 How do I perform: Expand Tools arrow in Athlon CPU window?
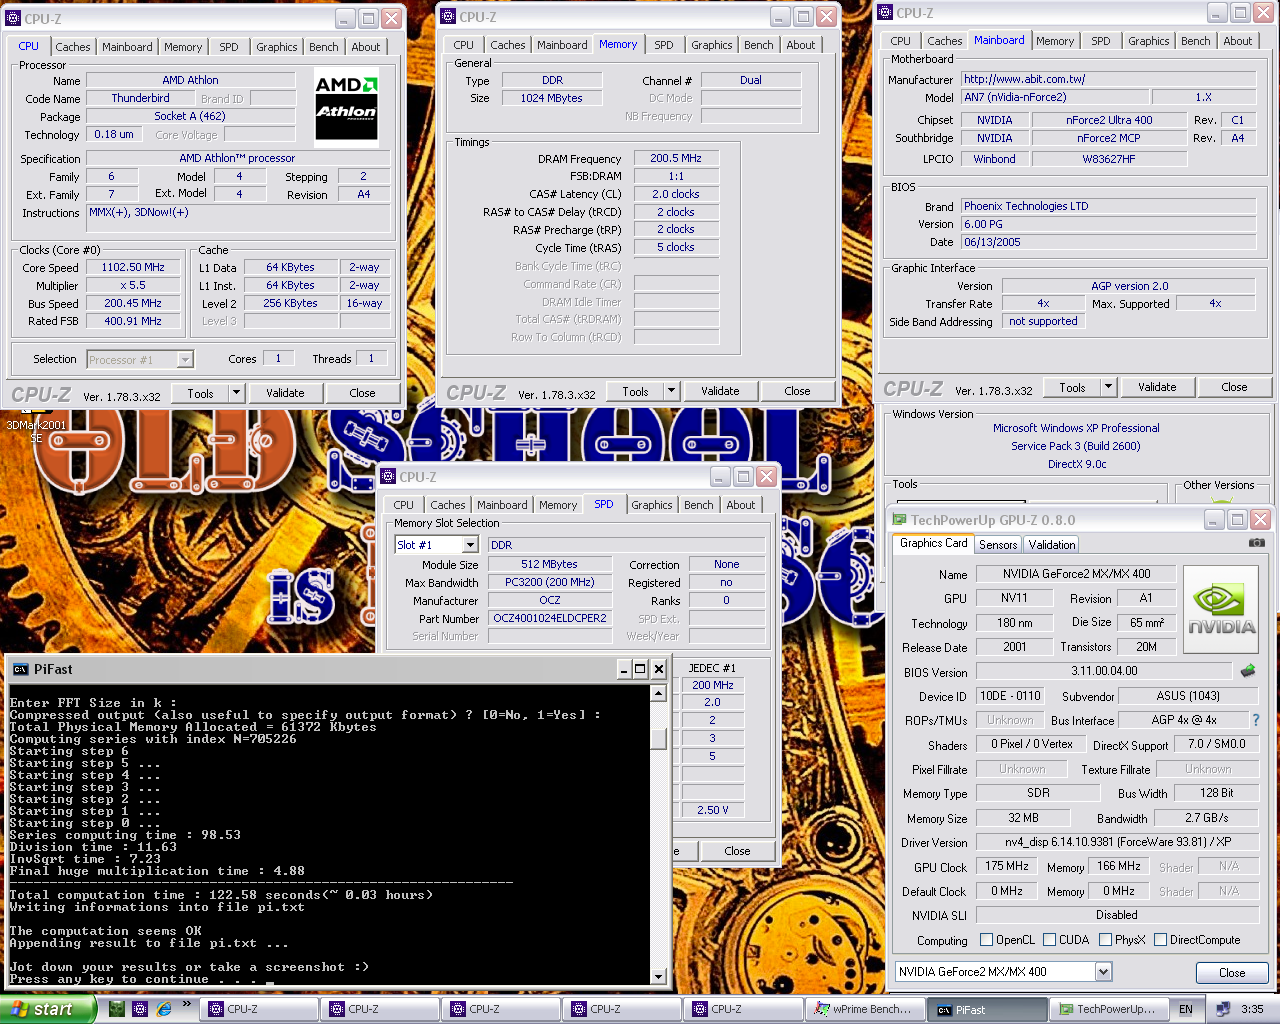point(237,393)
